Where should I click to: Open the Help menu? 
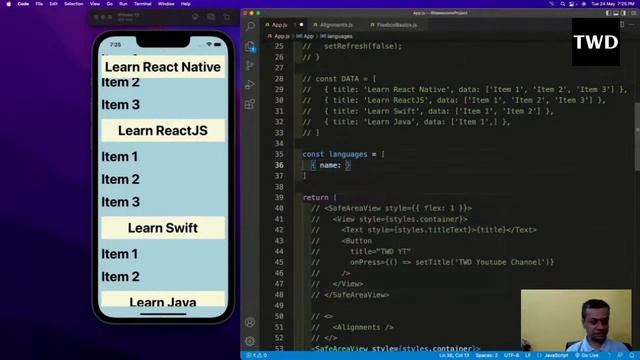tap(186, 4)
